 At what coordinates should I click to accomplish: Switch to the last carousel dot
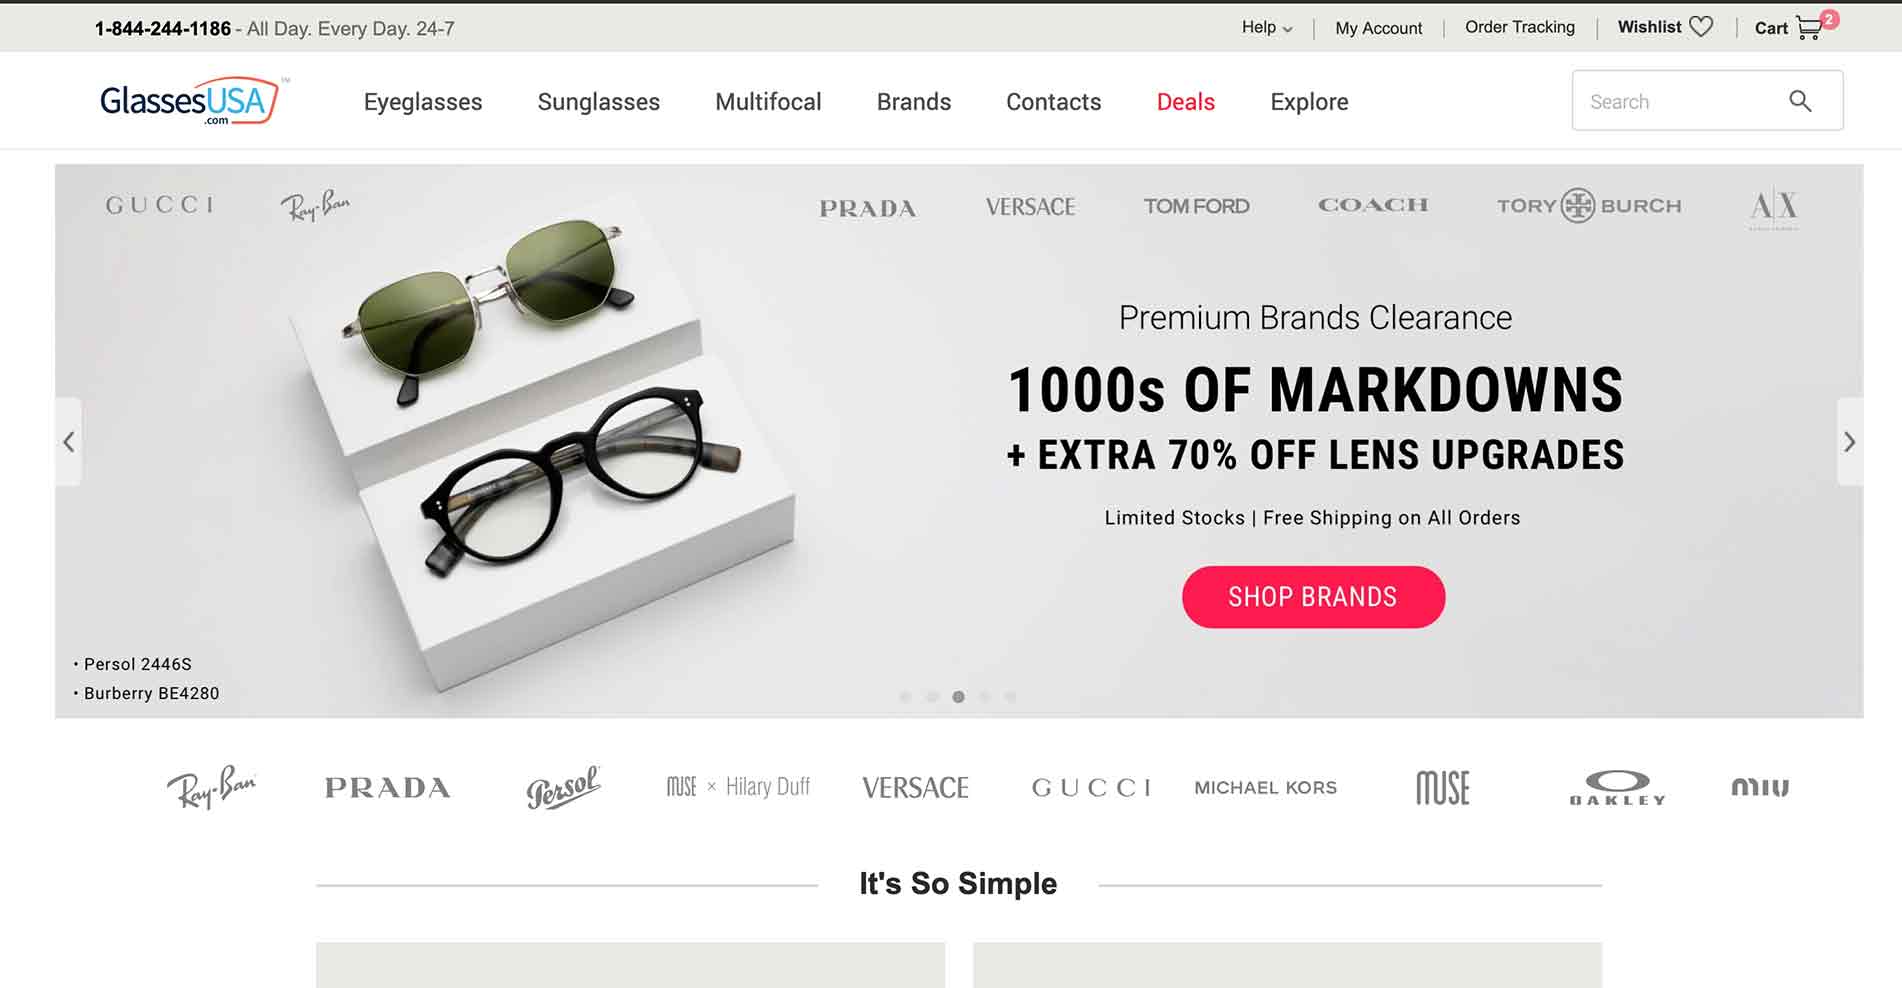pyautogui.click(x=1011, y=697)
